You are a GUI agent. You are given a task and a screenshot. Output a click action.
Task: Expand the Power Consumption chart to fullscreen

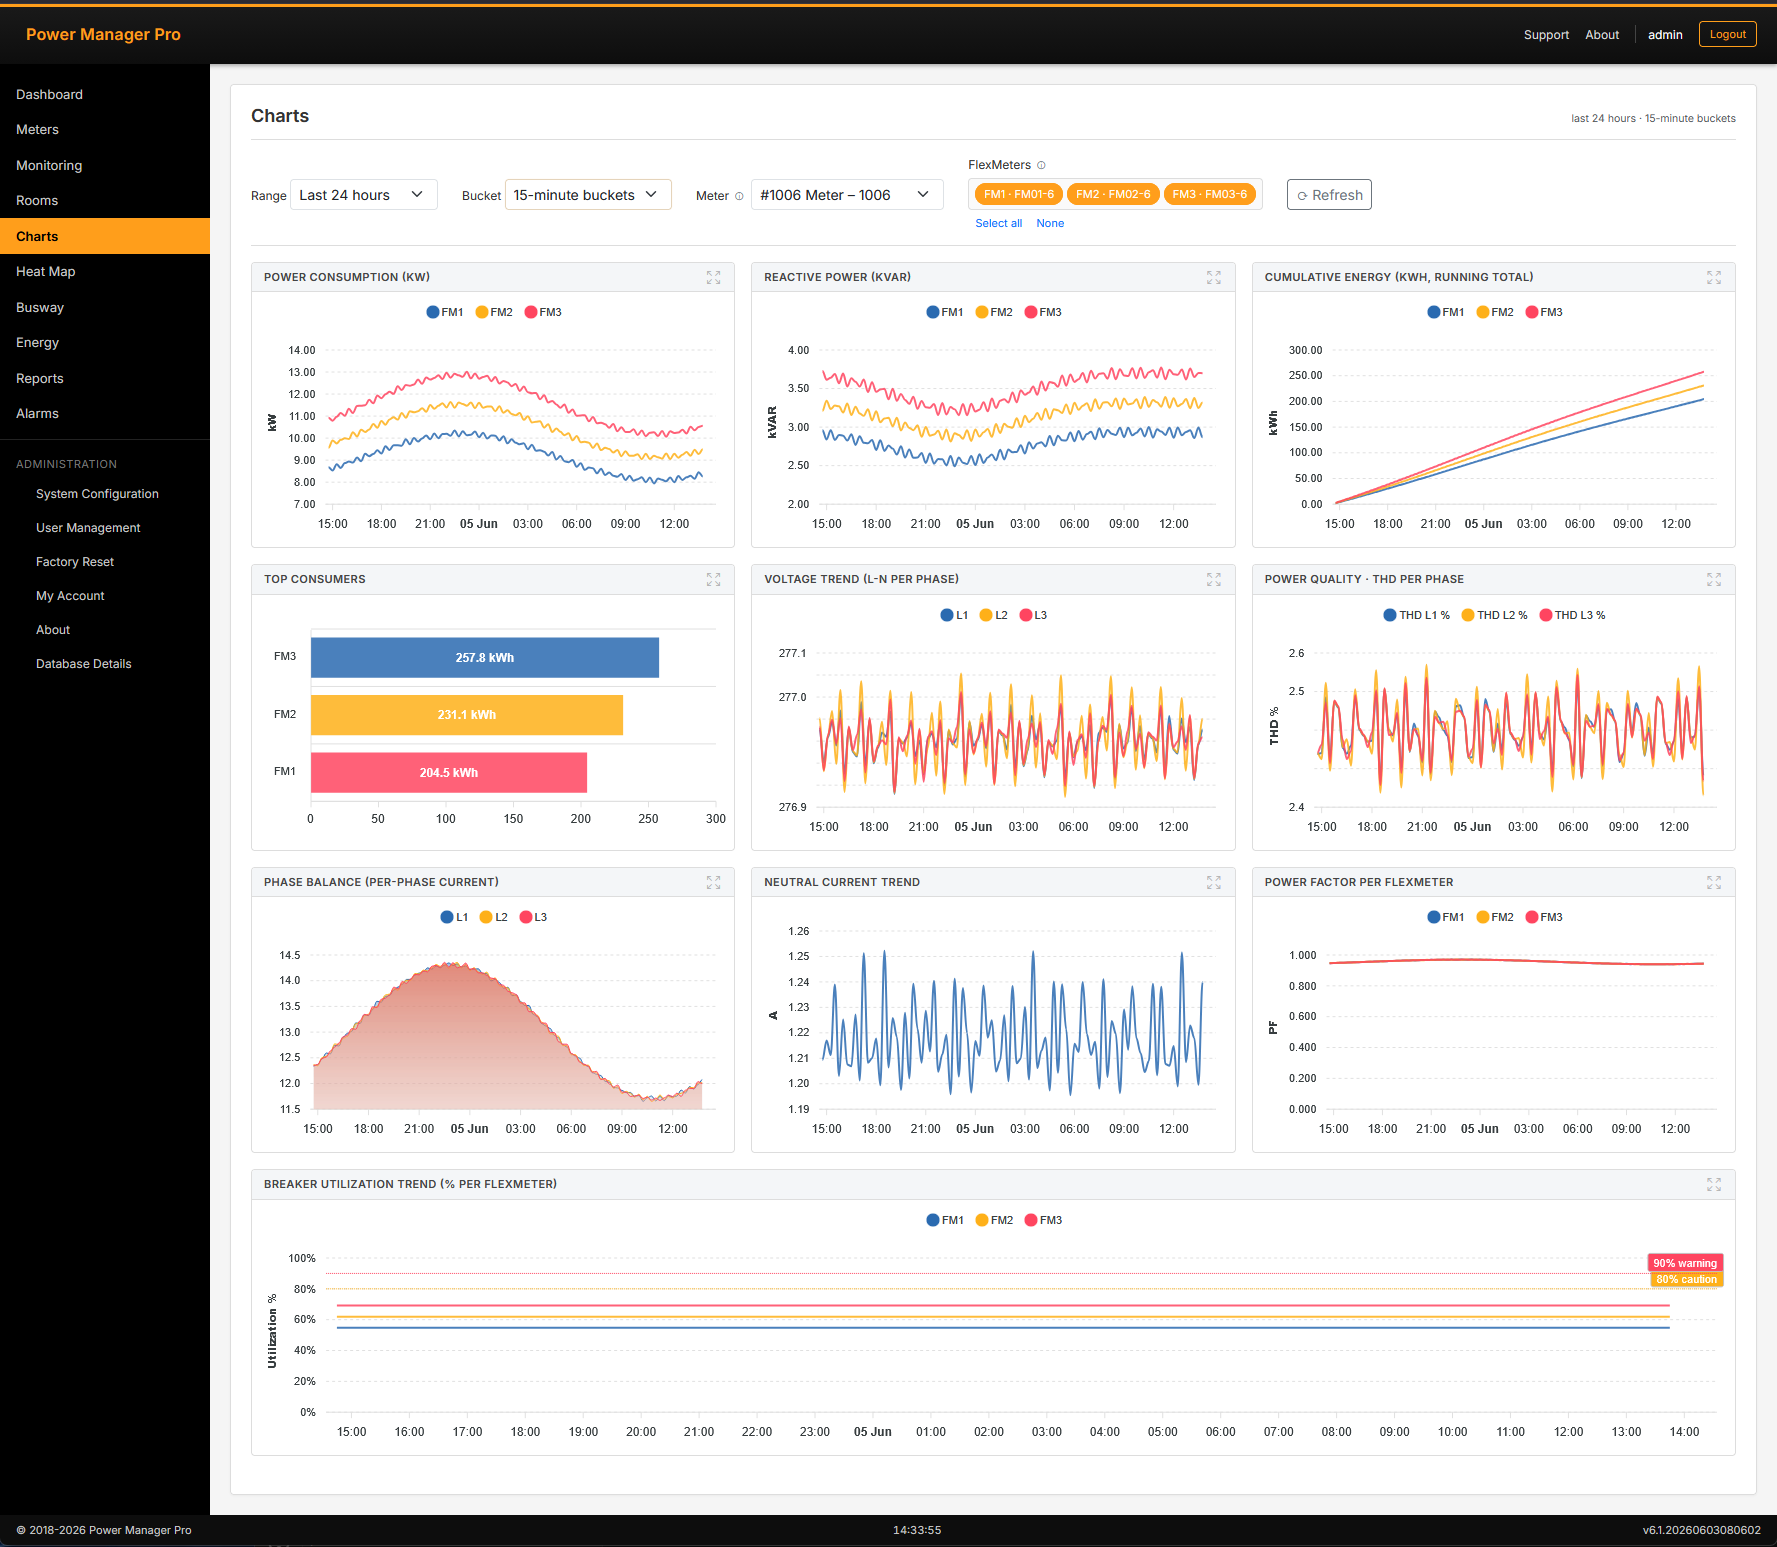[x=713, y=277]
